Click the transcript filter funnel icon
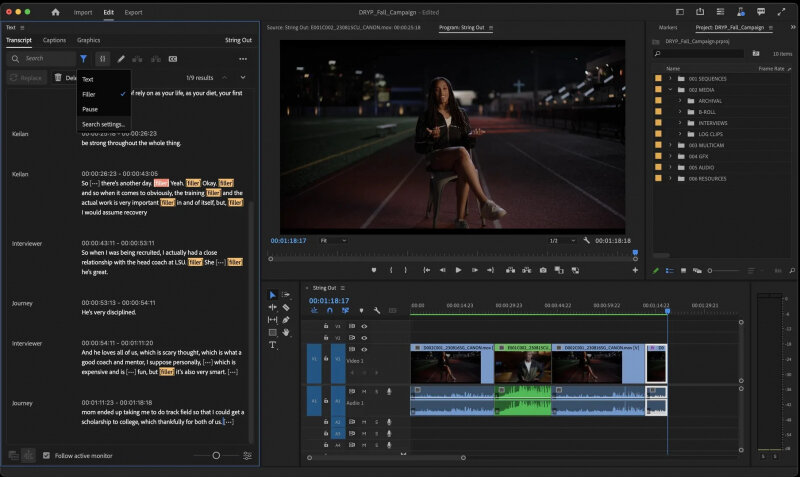This screenshot has width=800, height=477. coord(83,59)
